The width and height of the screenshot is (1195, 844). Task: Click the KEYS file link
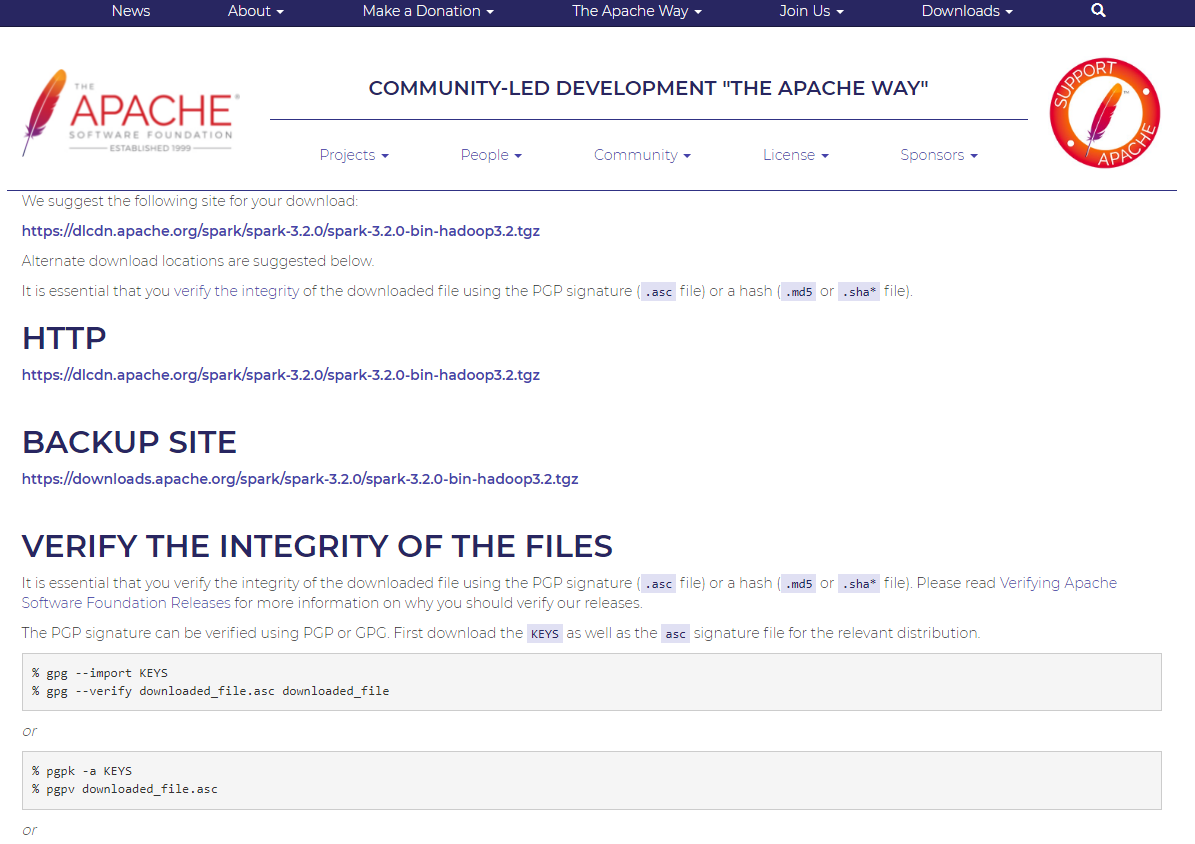[x=545, y=634]
